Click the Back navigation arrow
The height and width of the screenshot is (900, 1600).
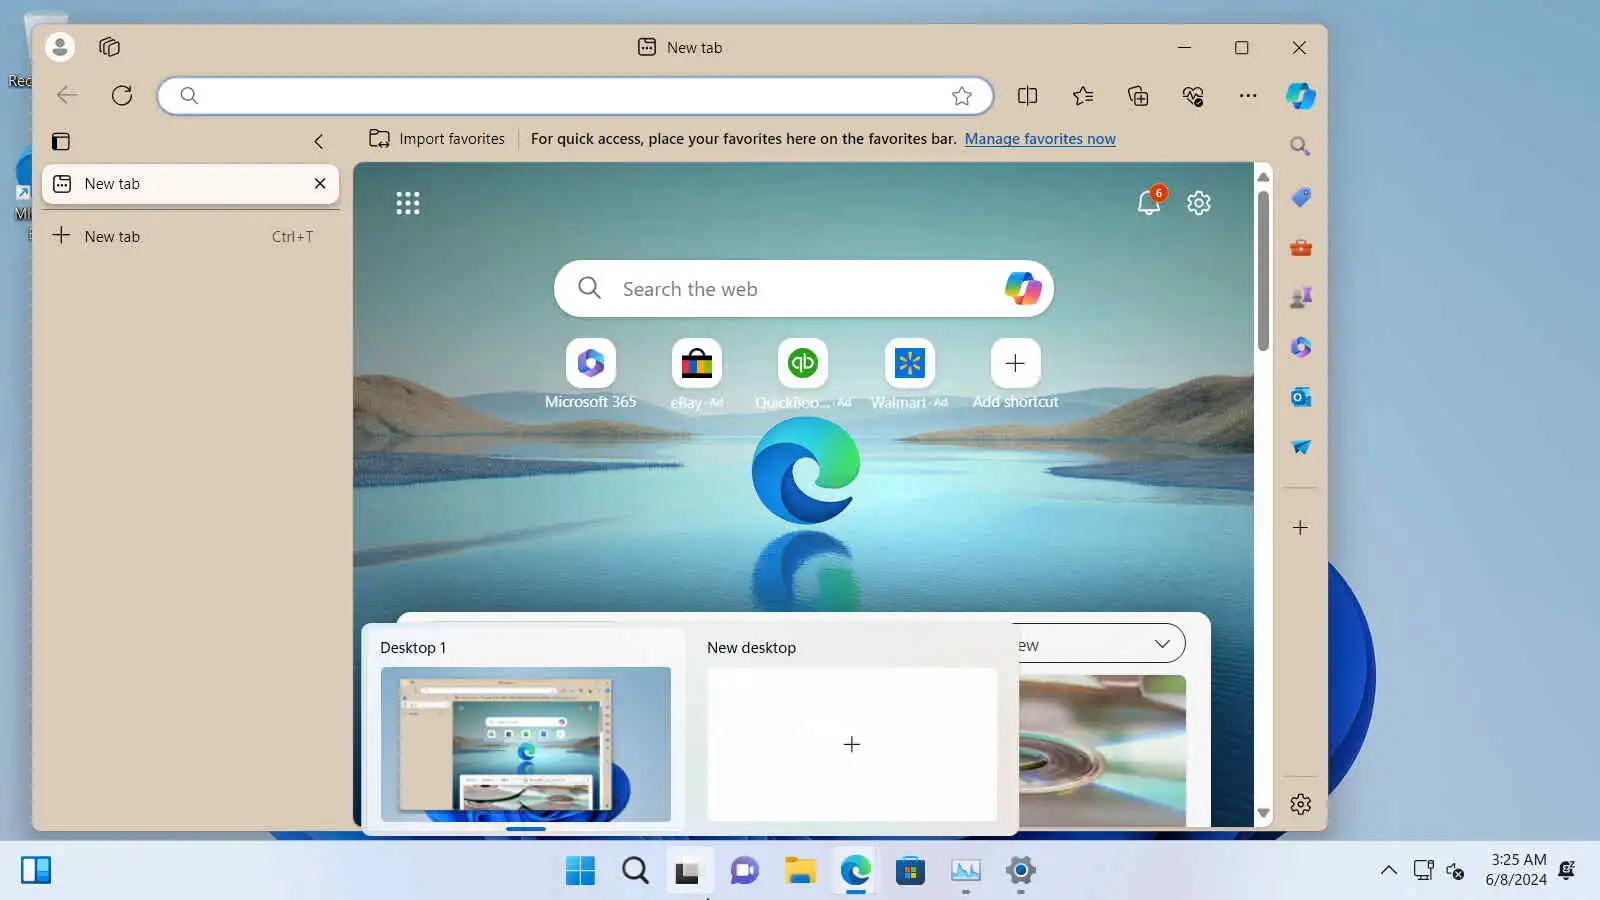pyautogui.click(x=67, y=95)
